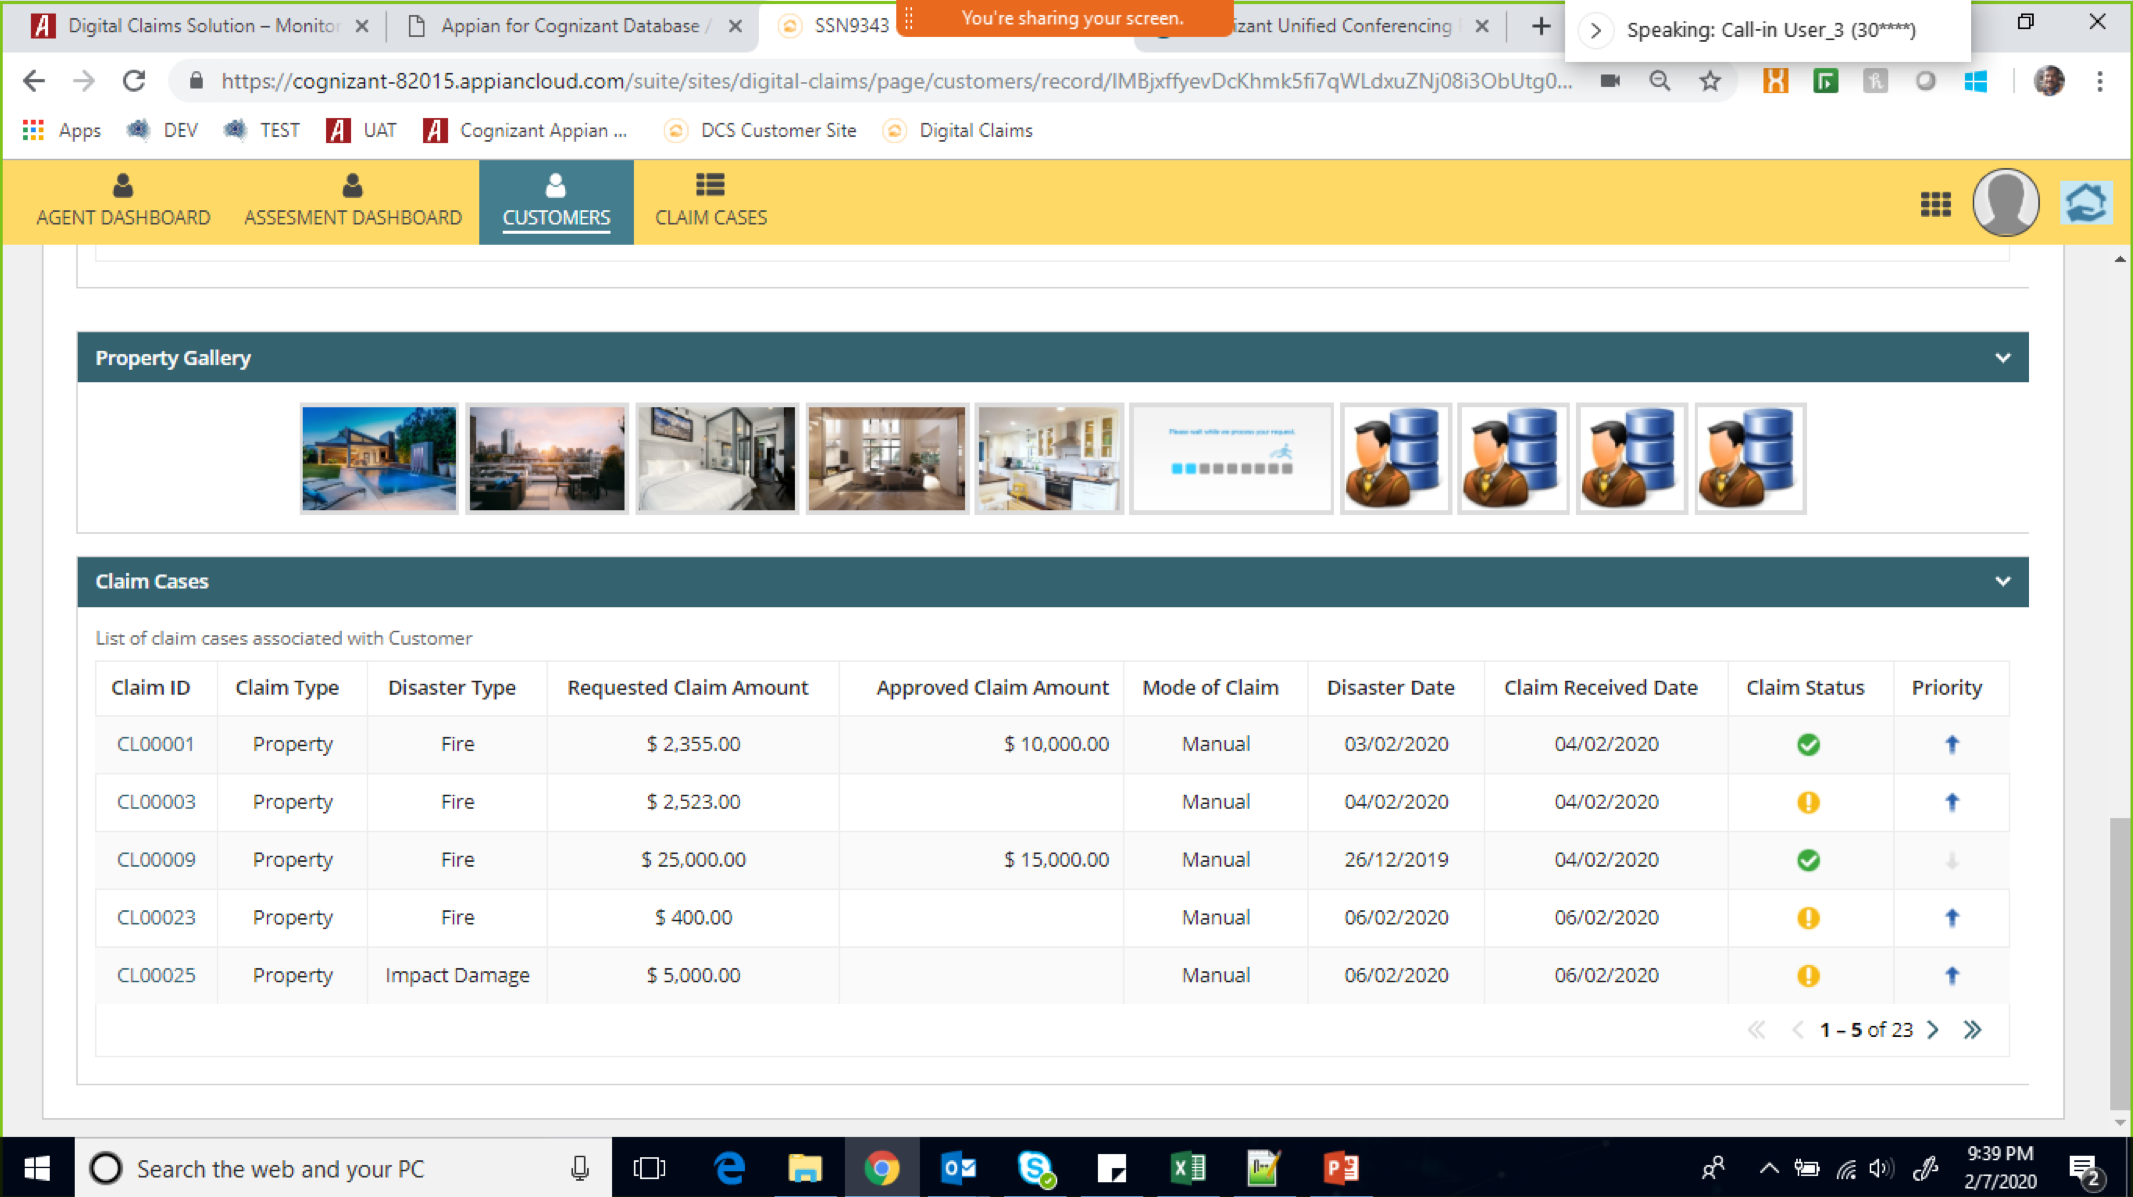Open DCS Customer Site bookmark

coord(777,130)
